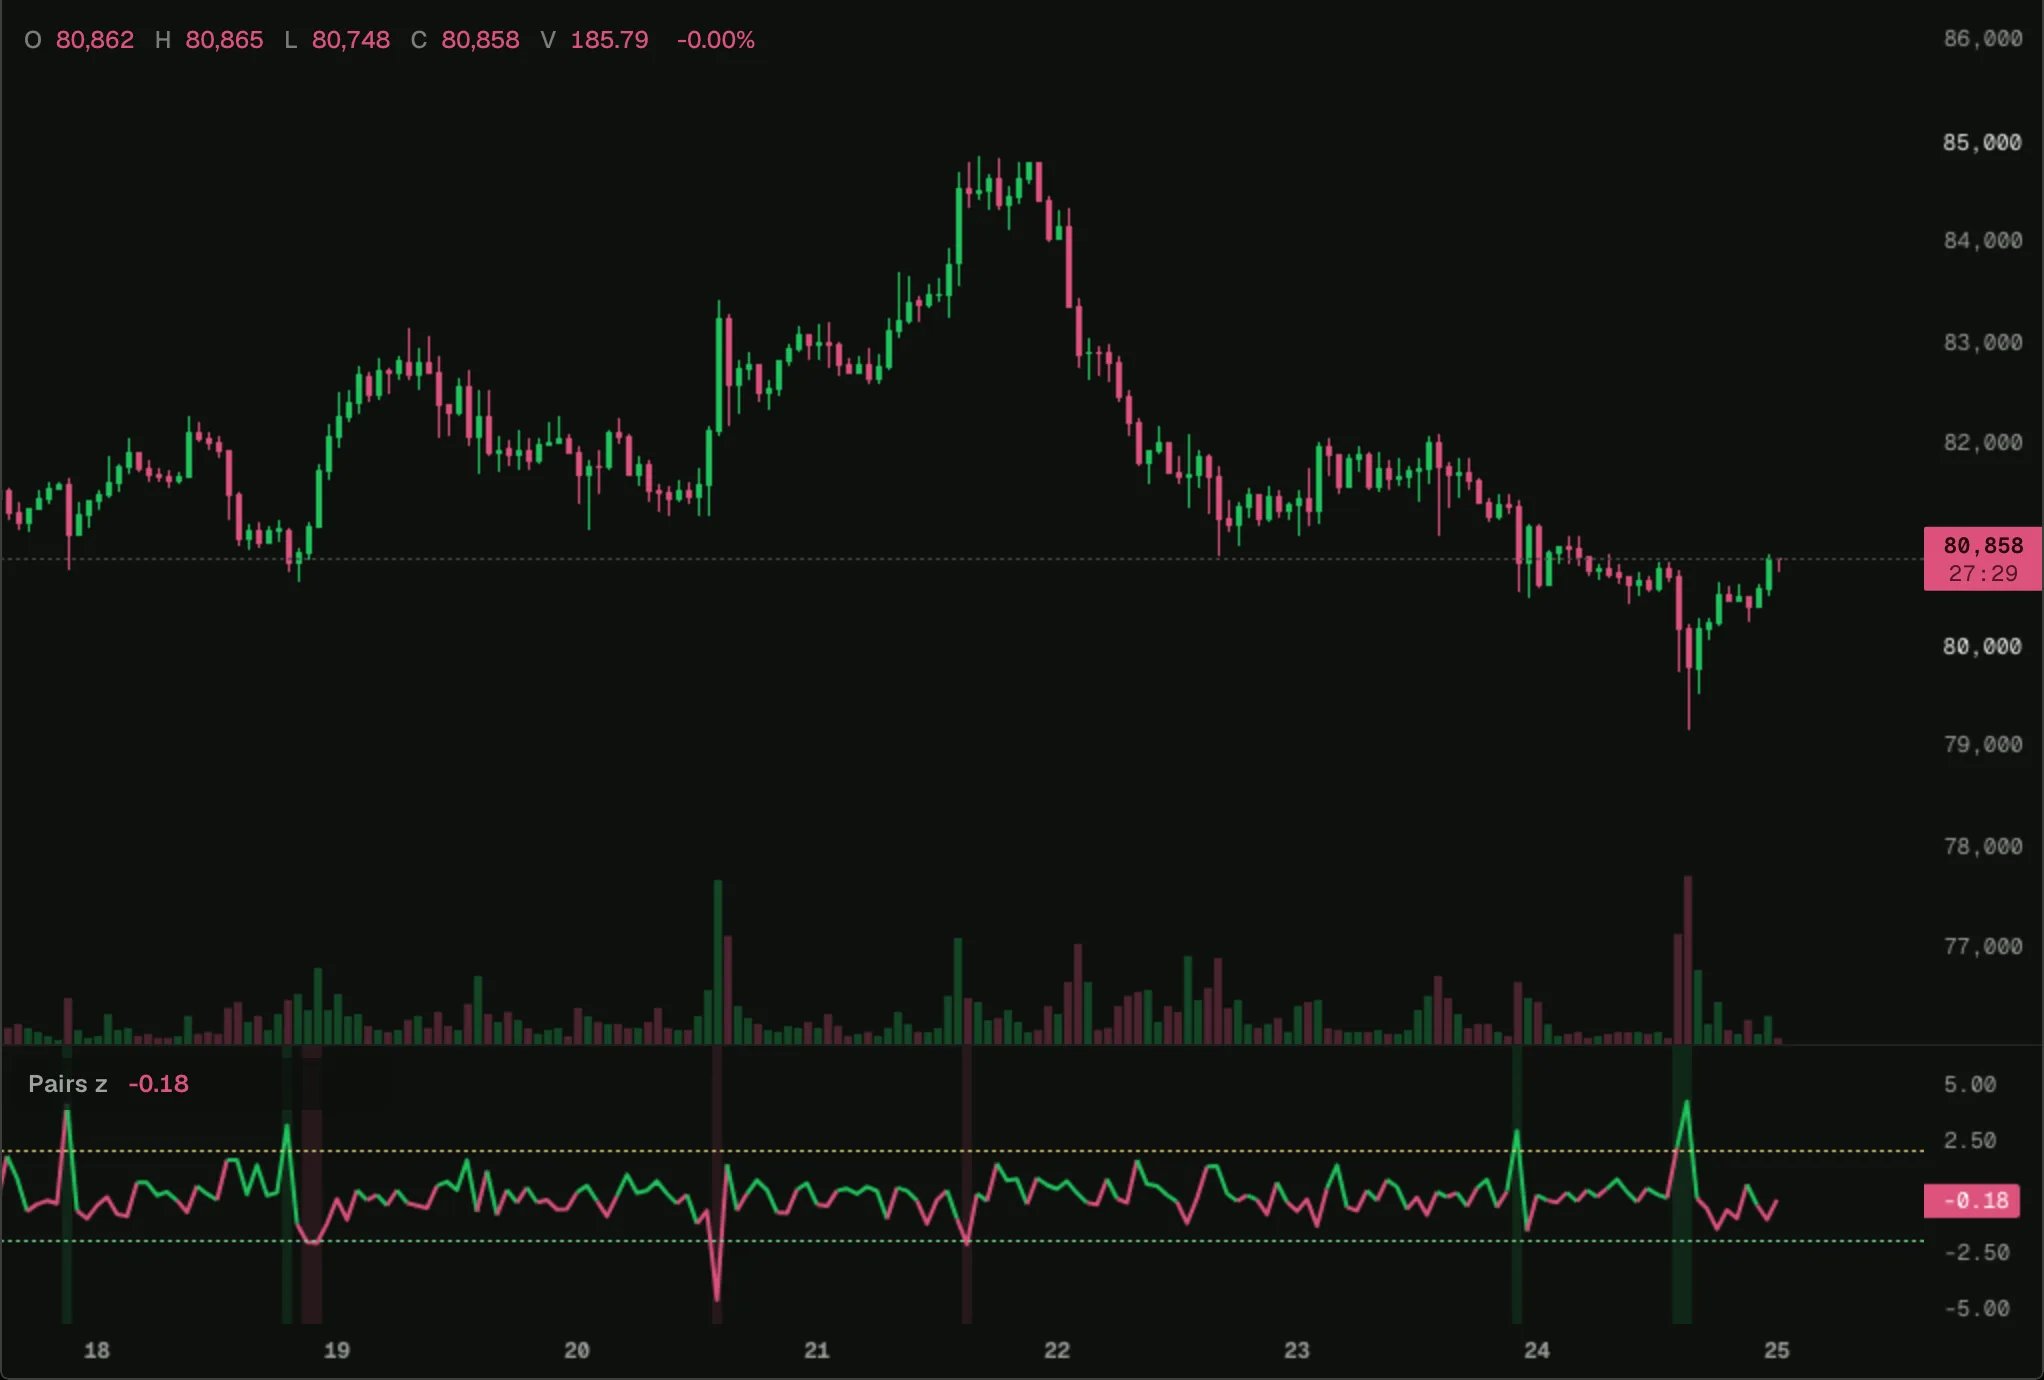Click the 80,000 price axis label
This screenshot has height=1380, width=2044.
(x=1982, y=647)
